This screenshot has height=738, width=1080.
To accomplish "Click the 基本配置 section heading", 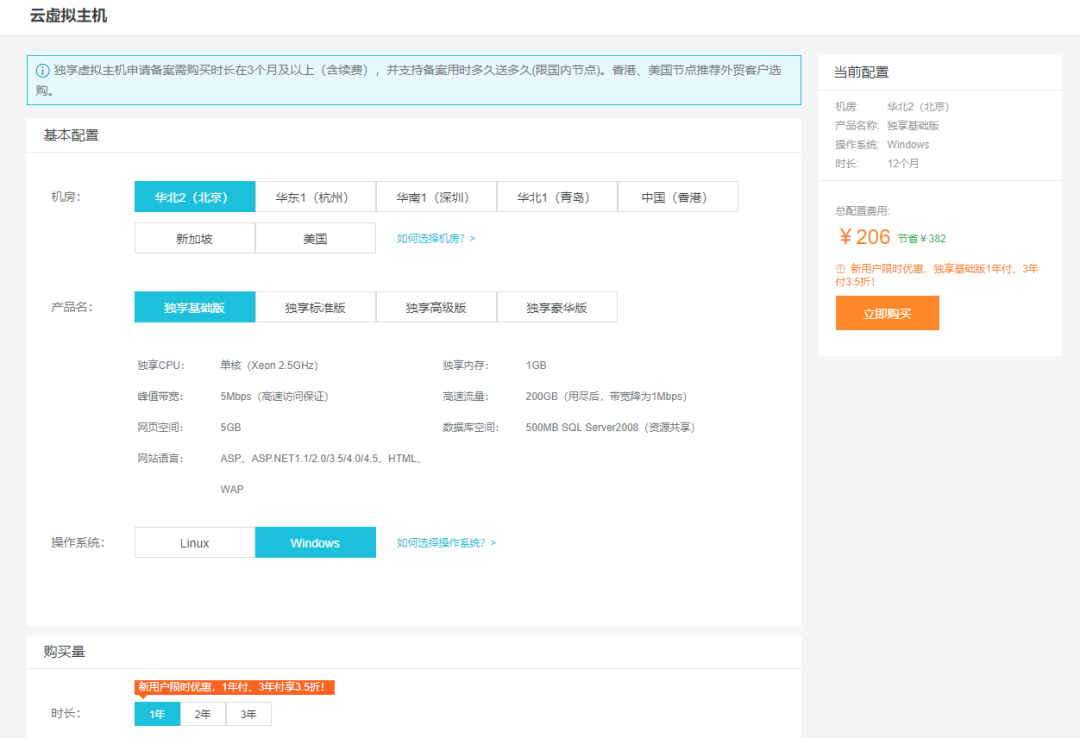I will 71,135.
